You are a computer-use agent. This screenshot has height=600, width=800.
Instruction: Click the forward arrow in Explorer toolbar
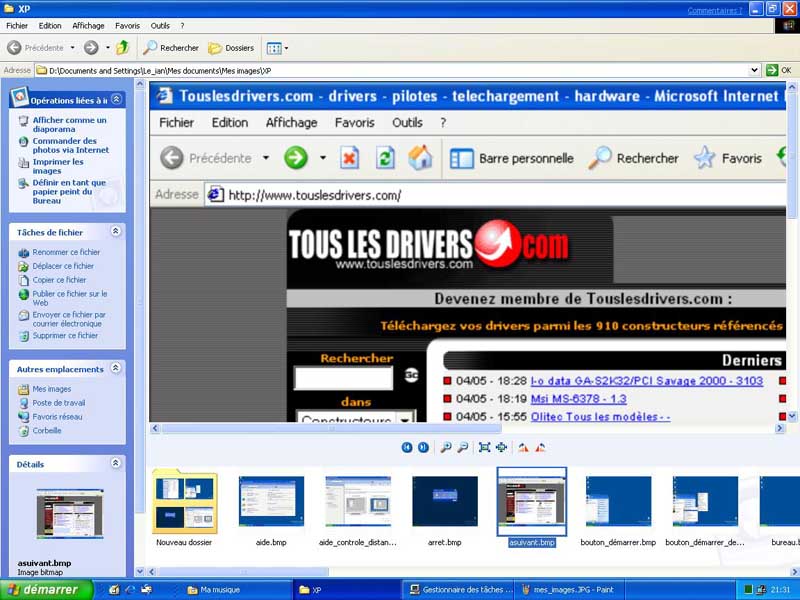click(91, 48)
